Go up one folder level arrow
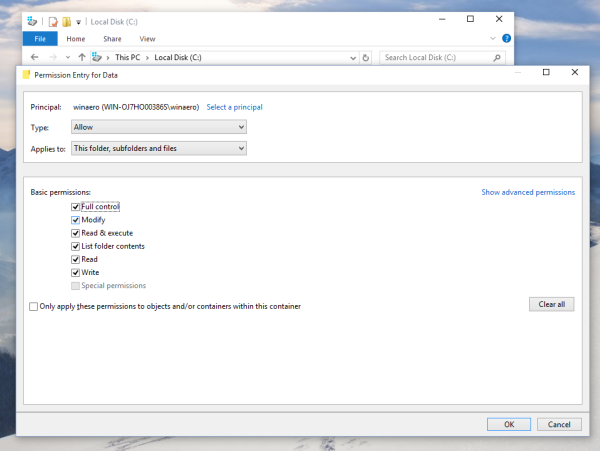The image size is (600, 451). click(x=82, y=57)
